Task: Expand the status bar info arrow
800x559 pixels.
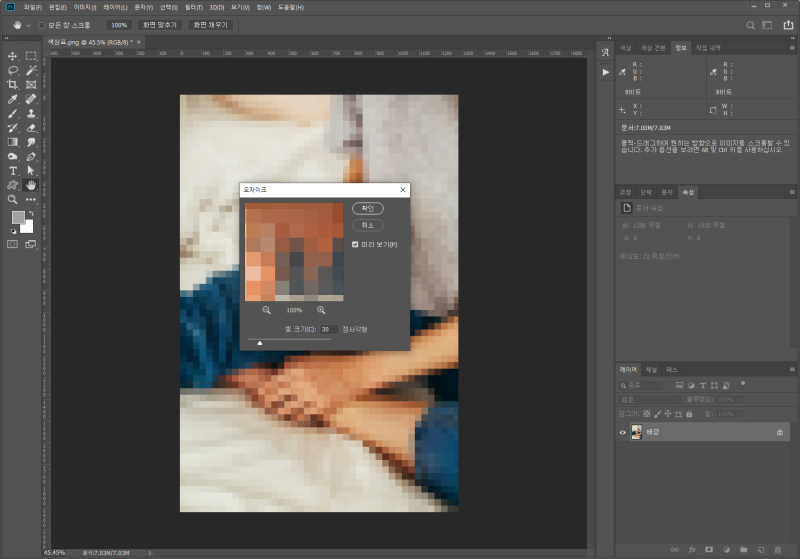Action: (x=149, y=553)
